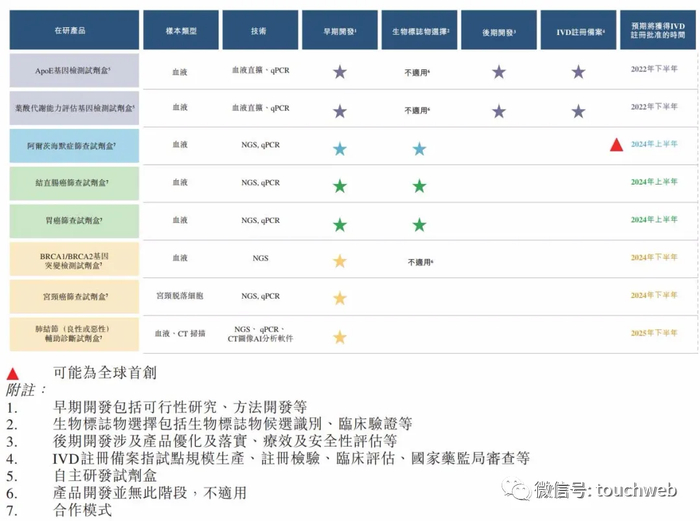Select green 生物標誌物選擇 star in 胃癌篩查 row
Image resolution: width=700 pixels, height=521 pixels.
(x=419, y=225)
